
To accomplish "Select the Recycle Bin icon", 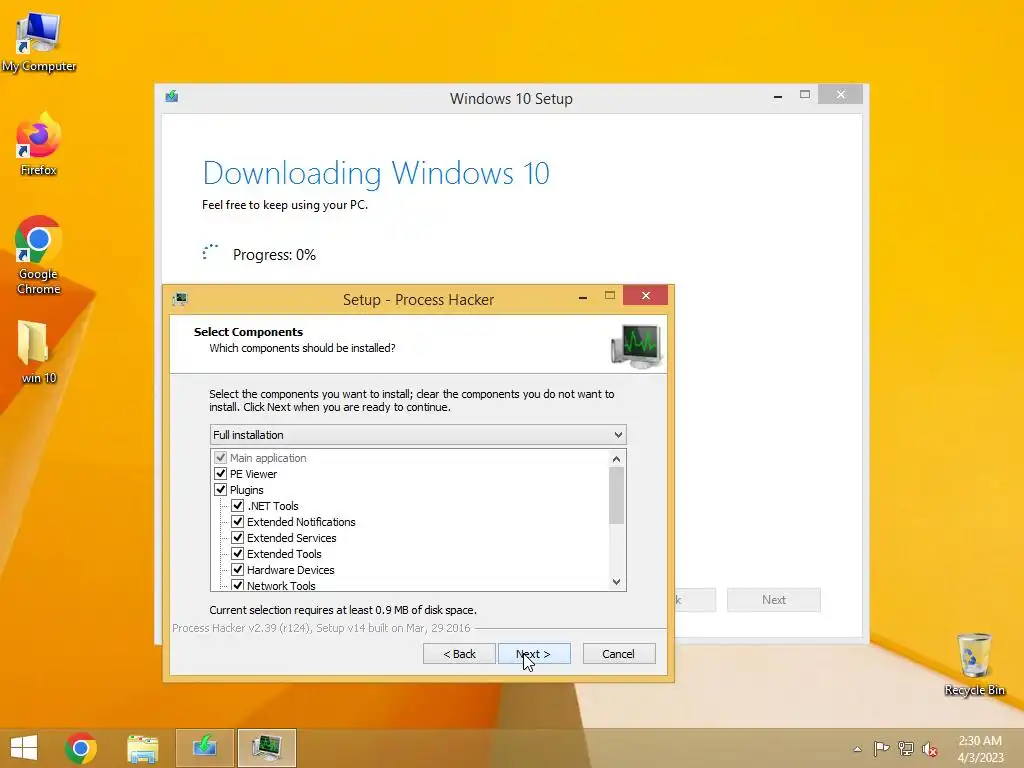I will pos(974,664).
